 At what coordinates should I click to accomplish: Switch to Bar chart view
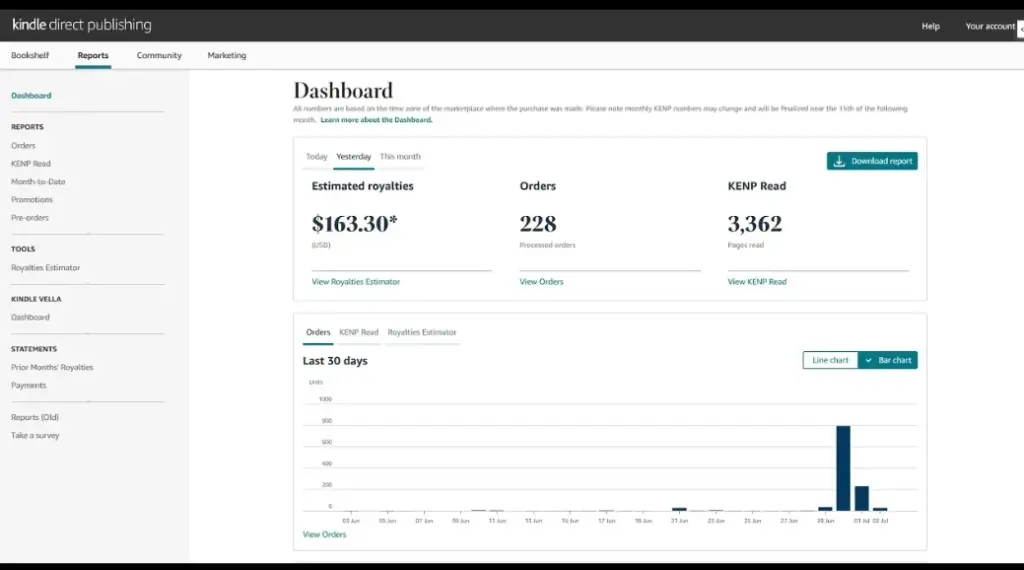888,360
